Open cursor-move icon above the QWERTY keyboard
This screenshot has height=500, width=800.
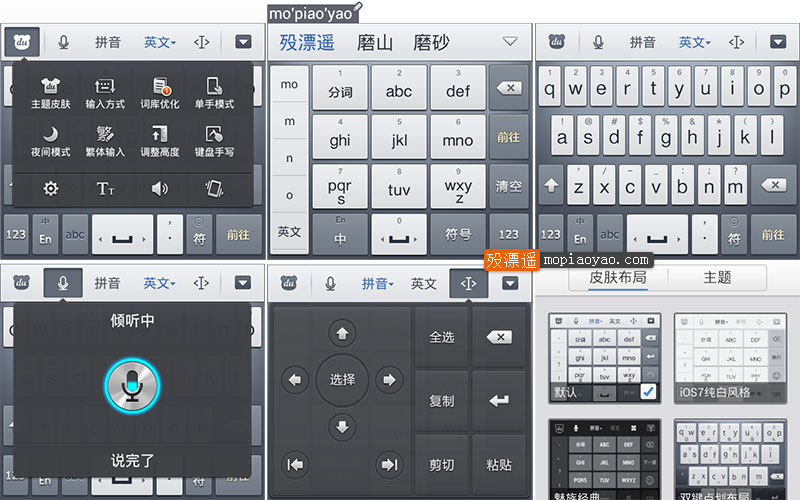click(x=736, y=42)
